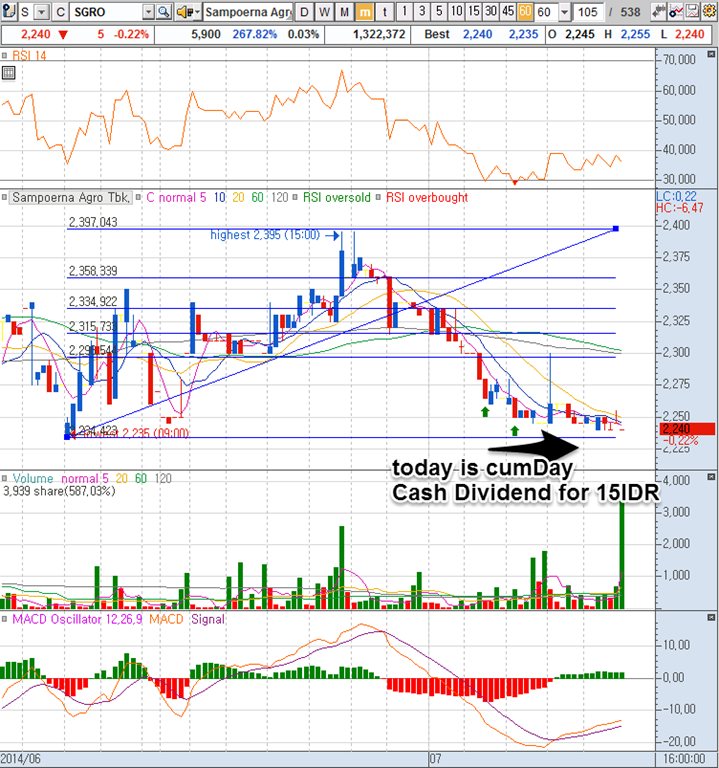The height and width of the screenshot is (768, 719).
Task: Set 15-minute interval
Action: pyautogui.click(x=474, y=11)
